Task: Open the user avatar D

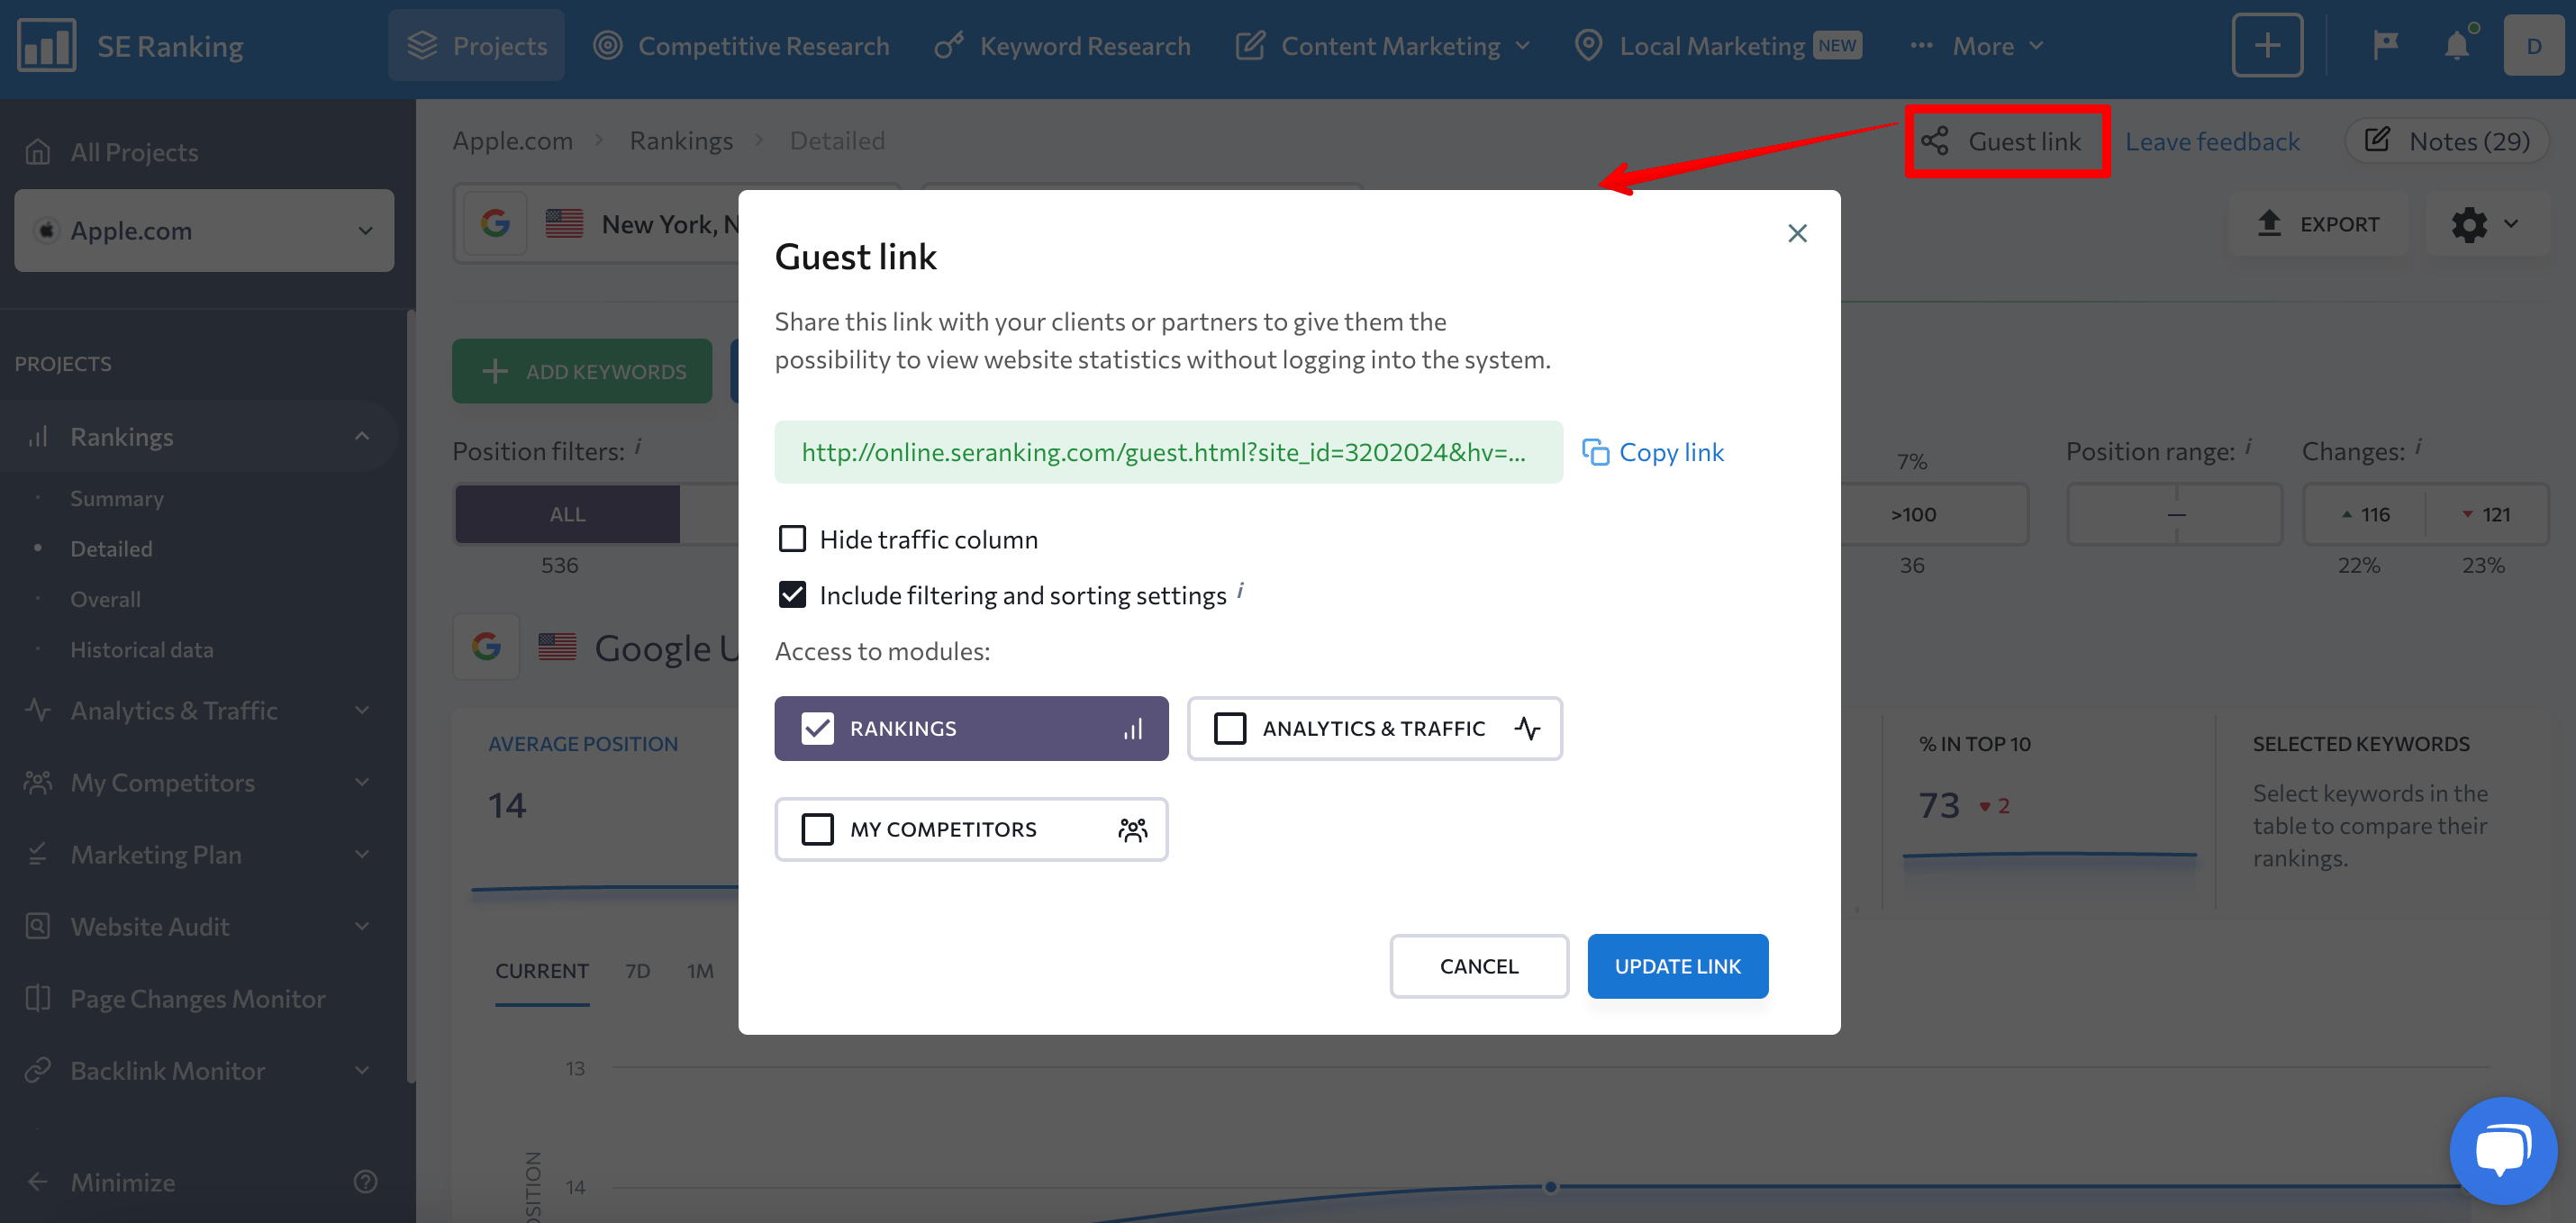Action: coord(2533,46)
